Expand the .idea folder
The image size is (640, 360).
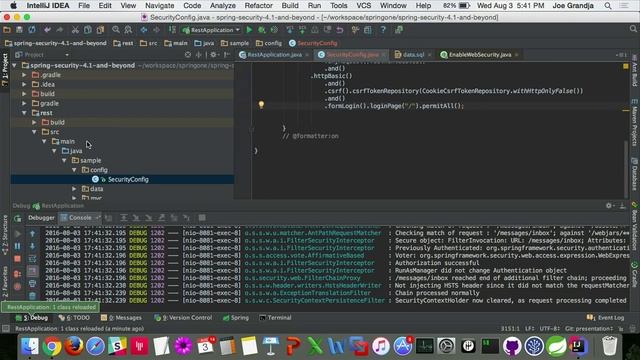pyautogui.click(x=24, y=84)
